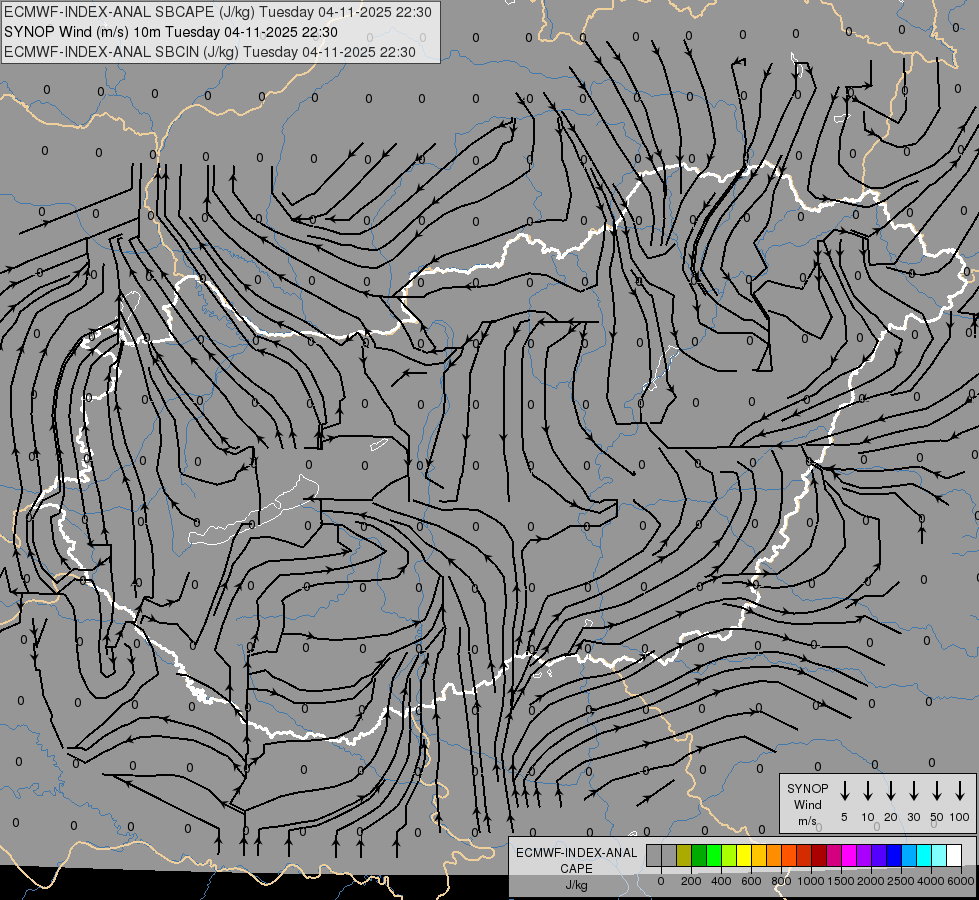Click the 100 speed value in wind legend
Viewport: 979px width, 900px height.
point(960,817)
